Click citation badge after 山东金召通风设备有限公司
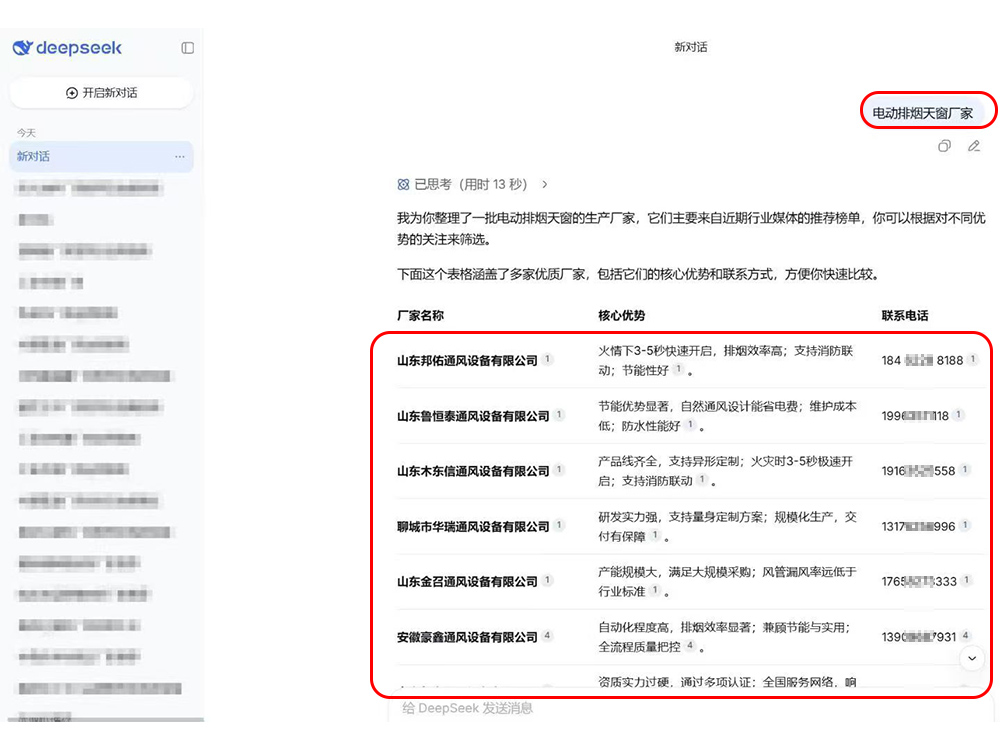The image size is (1000, 750). 547,580
